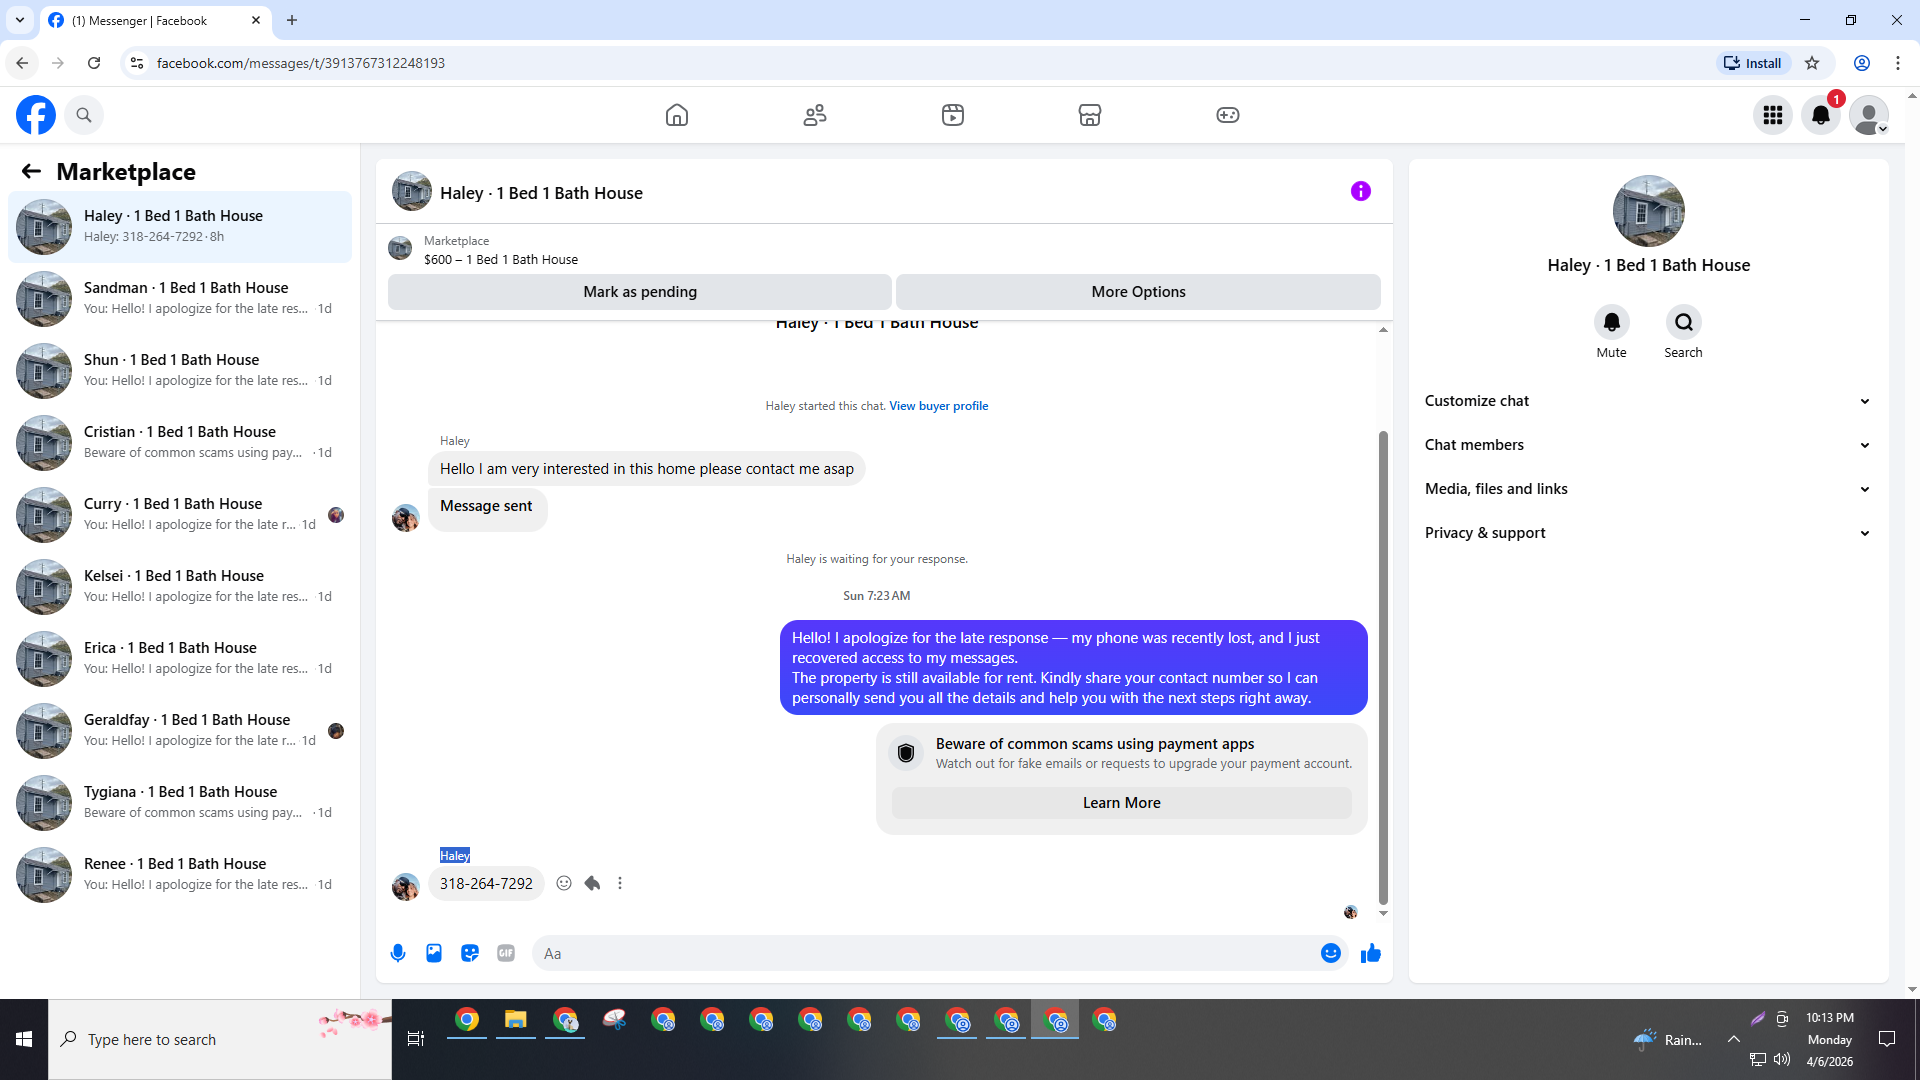Click the Windows taskbar search box
The image size is (1920, 1080).
tap(220, 1040)
